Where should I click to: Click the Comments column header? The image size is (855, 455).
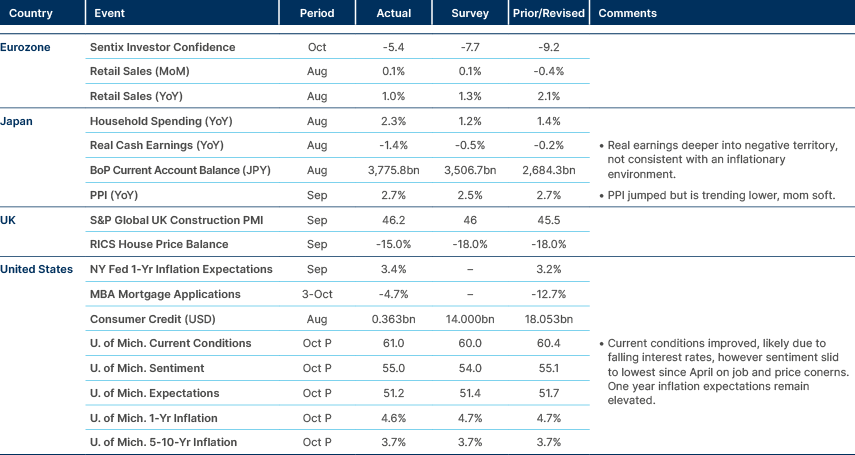627,14
